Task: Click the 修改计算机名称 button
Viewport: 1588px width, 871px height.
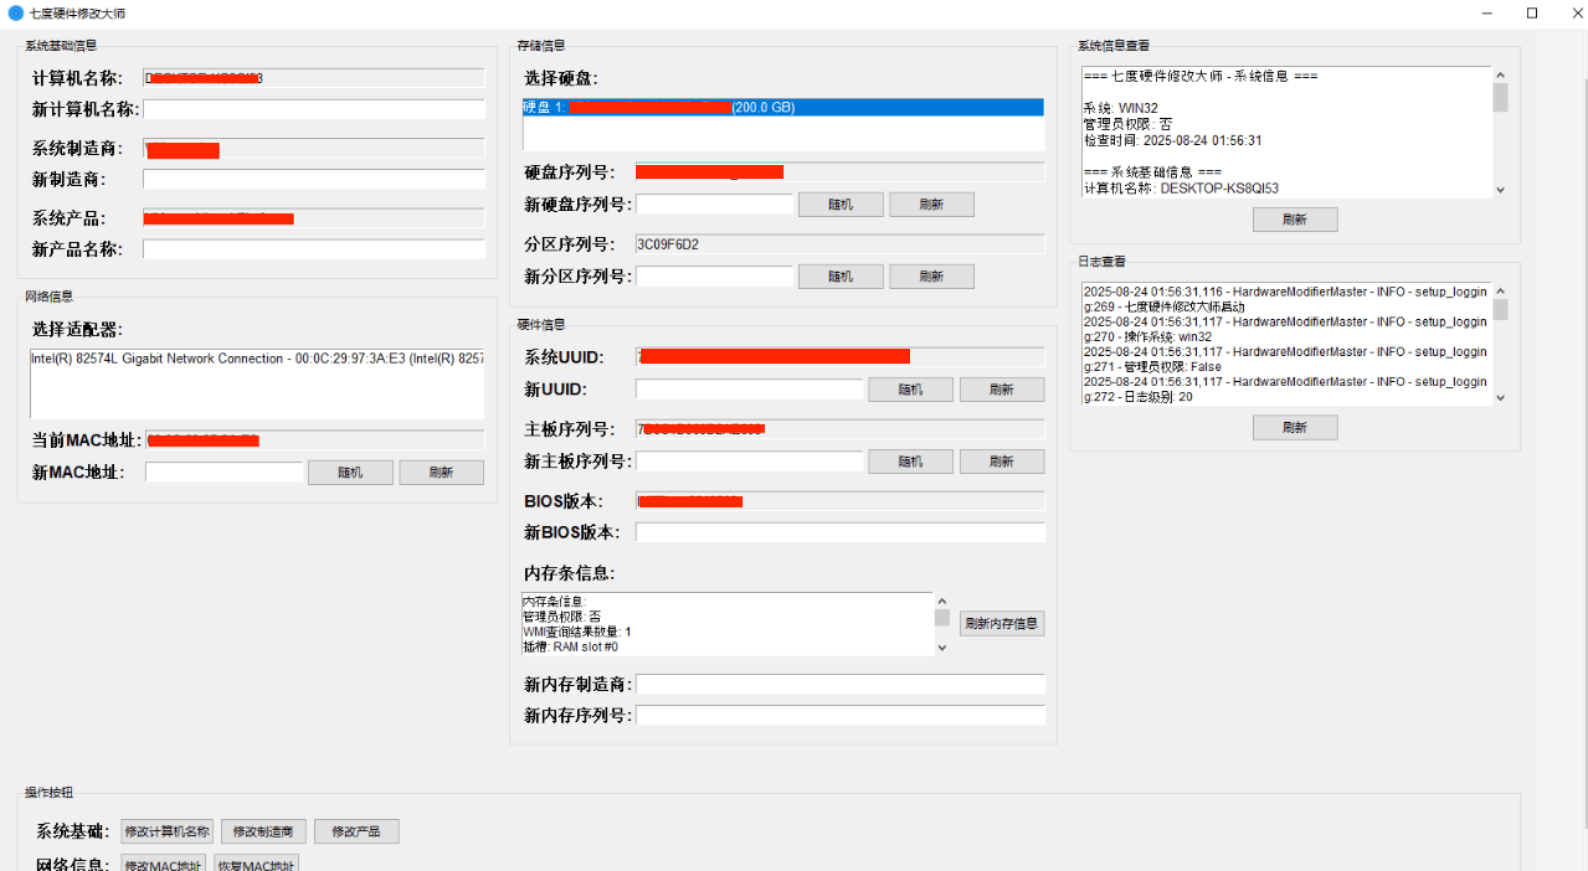Action: [x=167, y=831]
